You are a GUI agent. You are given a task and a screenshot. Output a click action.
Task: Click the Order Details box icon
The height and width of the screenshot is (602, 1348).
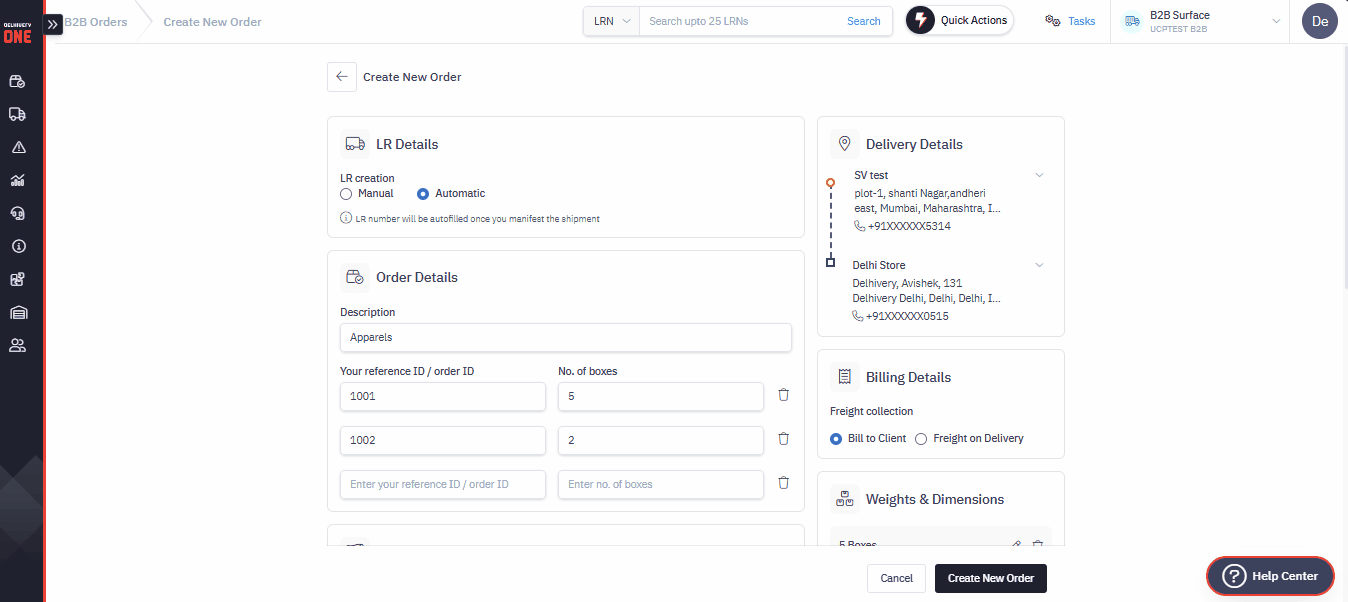[x=355, y=277]
